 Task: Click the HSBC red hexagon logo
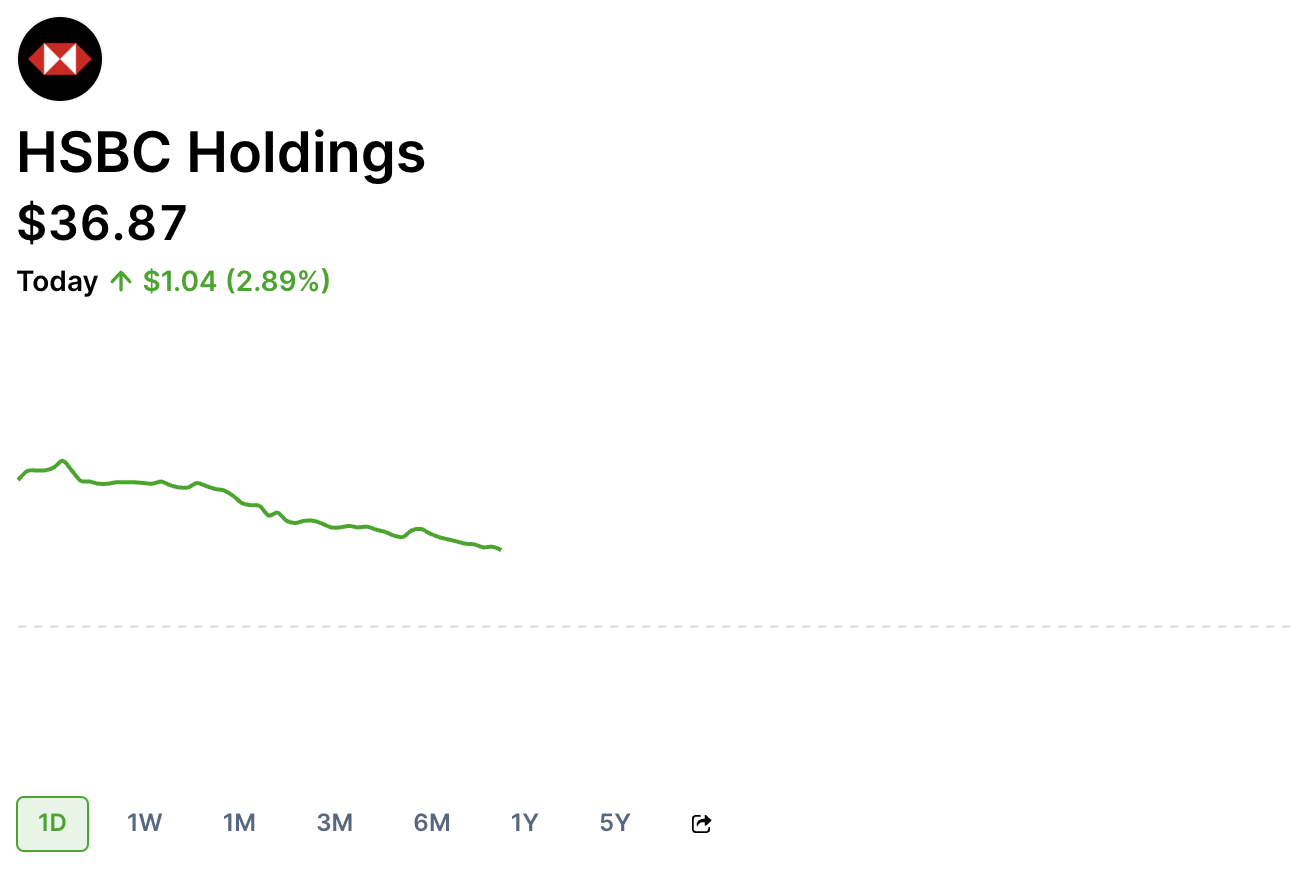coord(60,59)
